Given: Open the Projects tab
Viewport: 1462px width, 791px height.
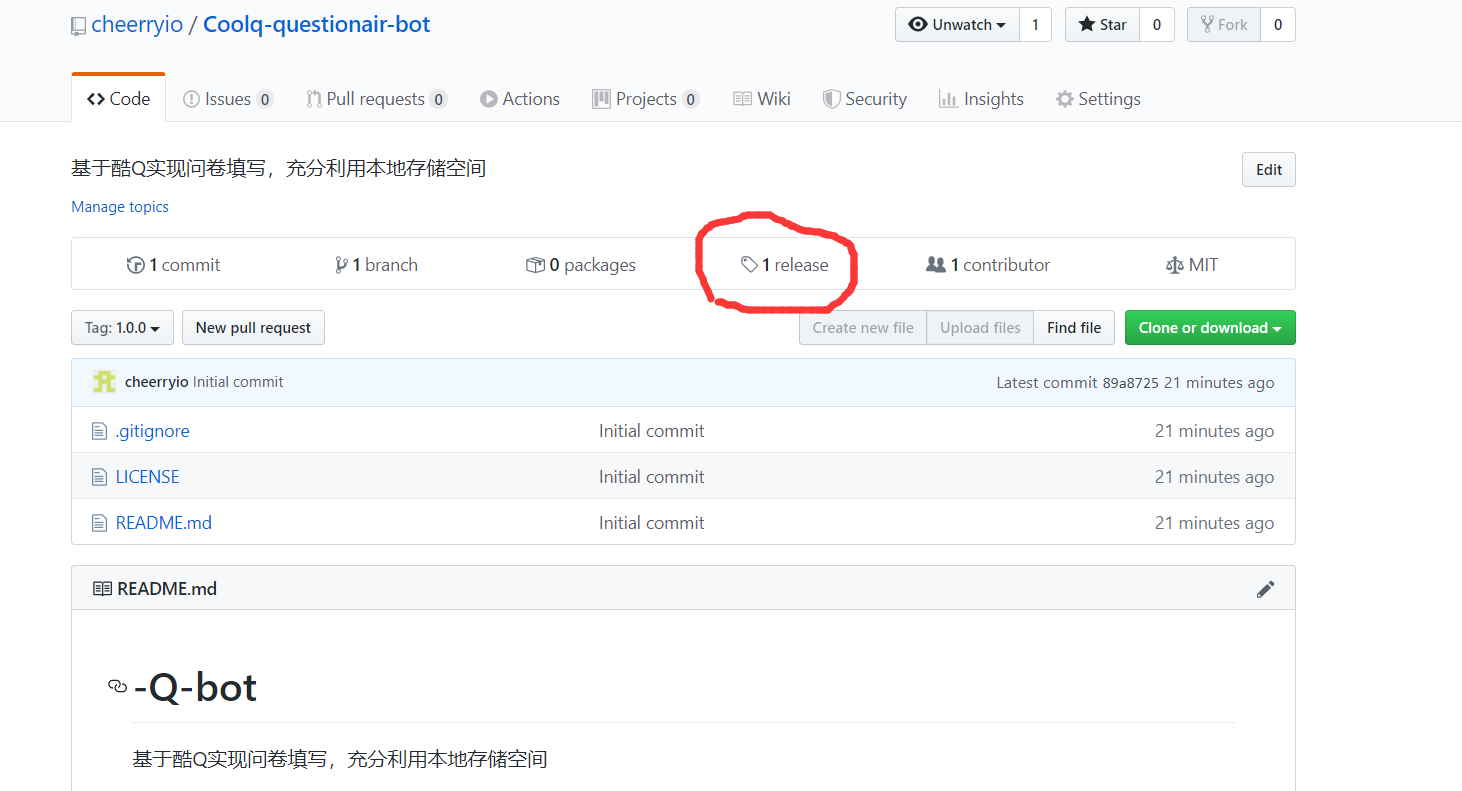Looking at the screenshot, I should pyautogui.click(x=646, y=99).
